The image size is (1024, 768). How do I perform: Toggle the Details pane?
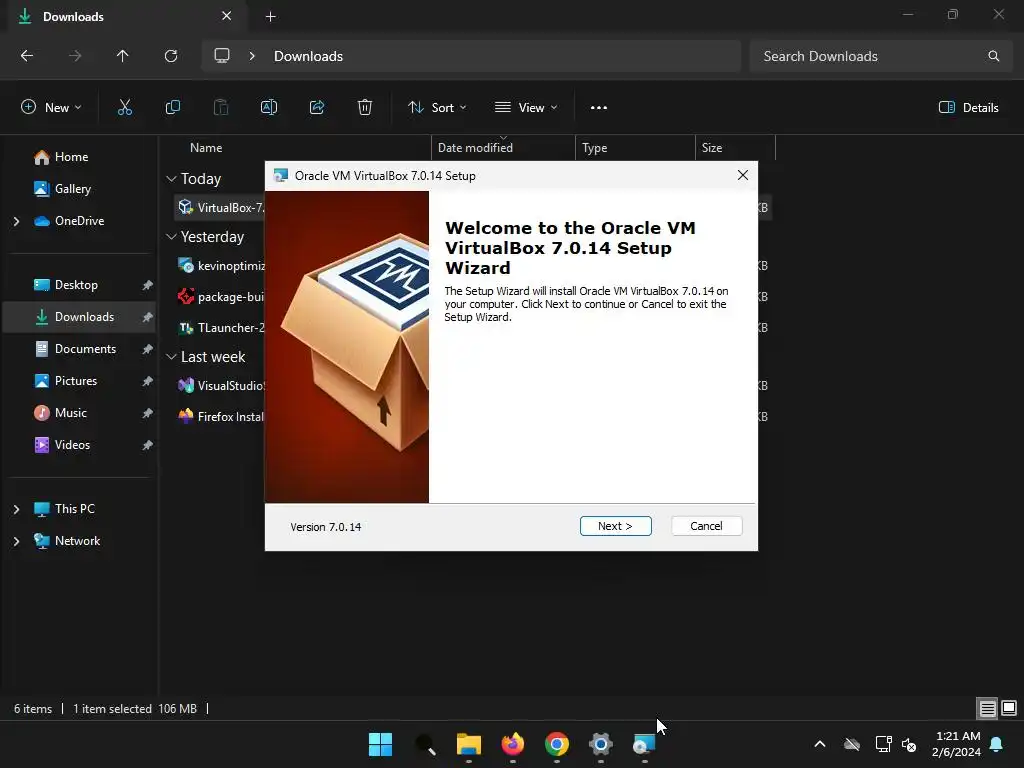click(x=968, y=108)
